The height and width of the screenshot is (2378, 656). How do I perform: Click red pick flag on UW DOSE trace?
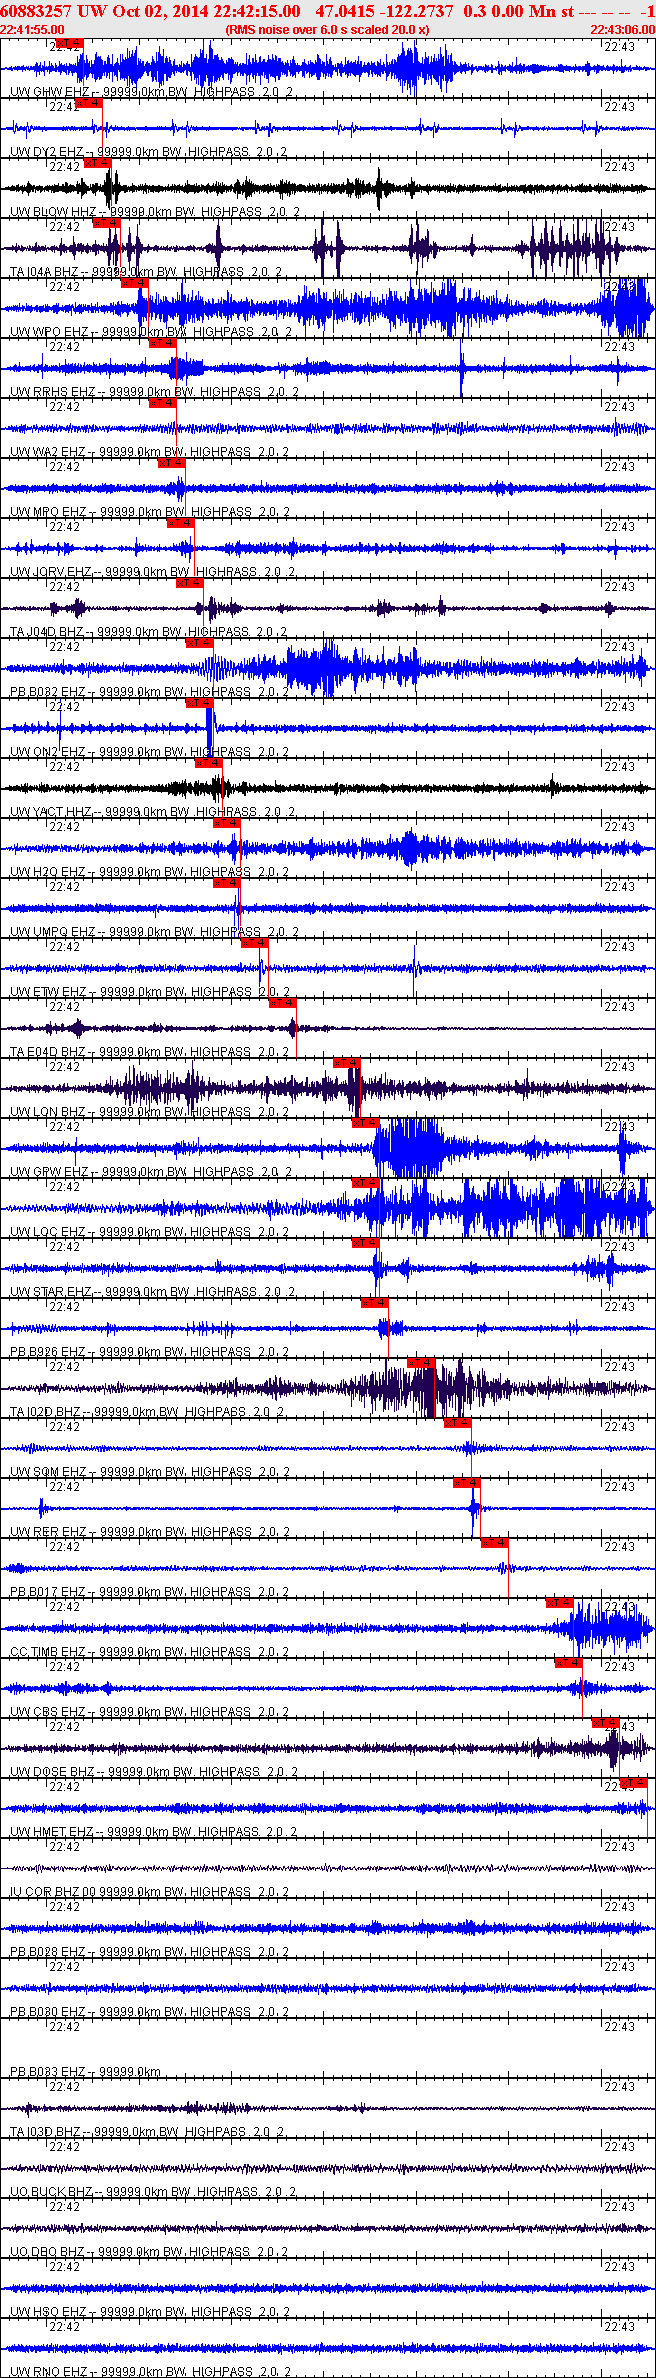pos(606,1723)
